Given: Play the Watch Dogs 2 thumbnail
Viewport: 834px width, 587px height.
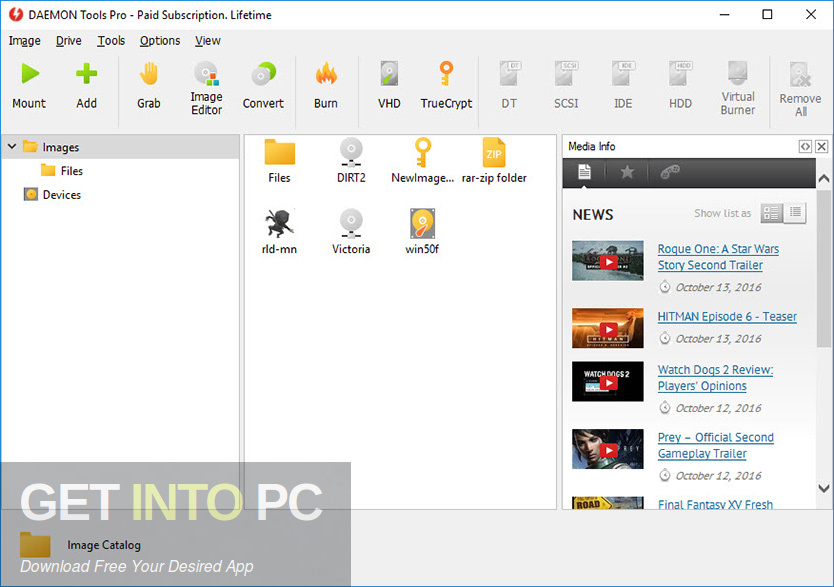Looking at the screenshot, I should point(608,382).
